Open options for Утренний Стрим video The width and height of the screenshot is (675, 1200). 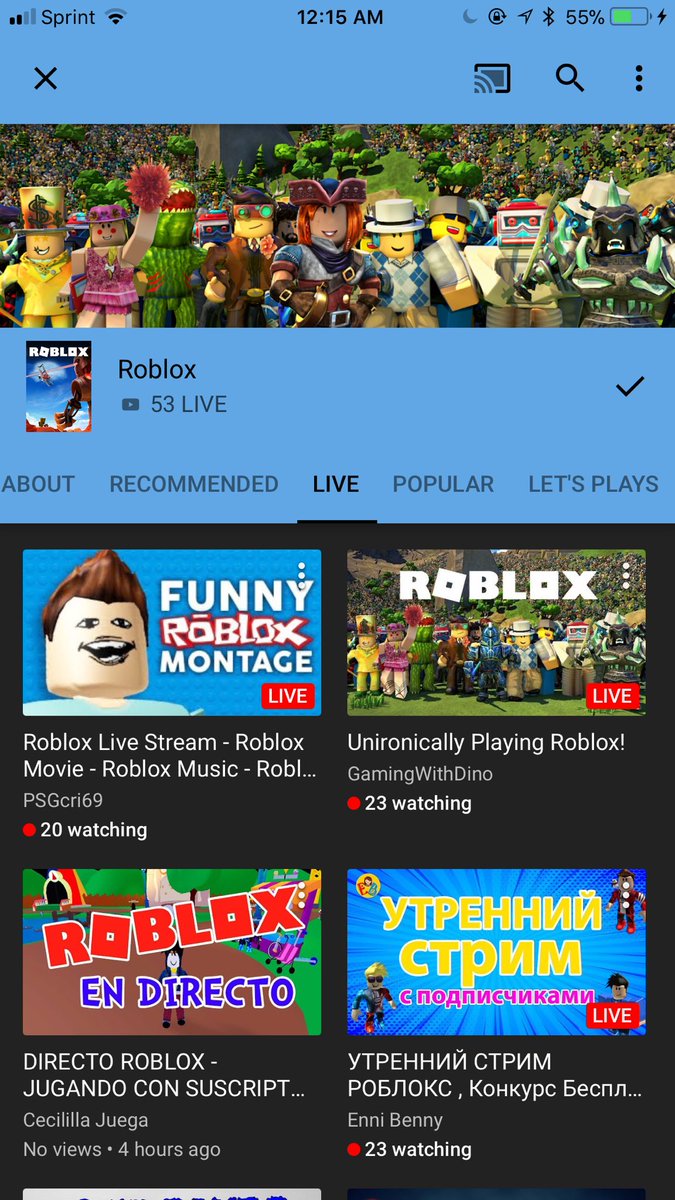tap(626, 894)
